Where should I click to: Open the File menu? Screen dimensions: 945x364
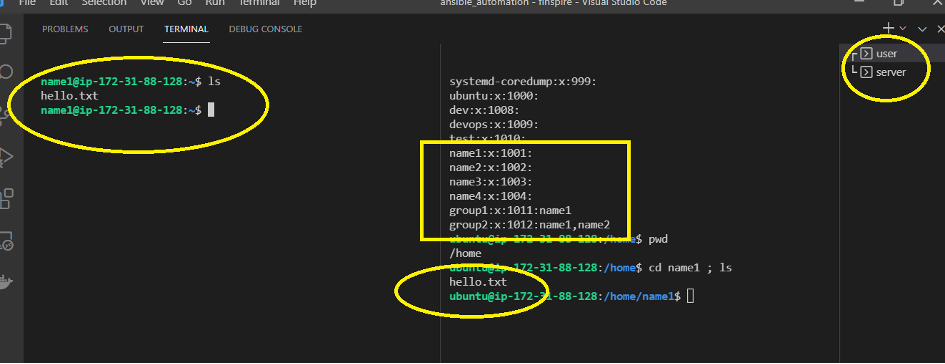point(27,3)
